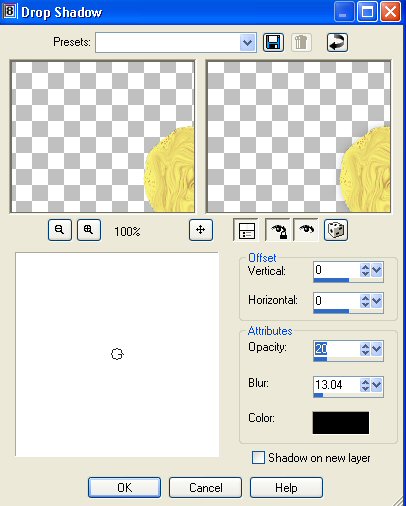Click the Save Preset floppy icon
The height and width of the screenshot is (506, 406).
273,42
